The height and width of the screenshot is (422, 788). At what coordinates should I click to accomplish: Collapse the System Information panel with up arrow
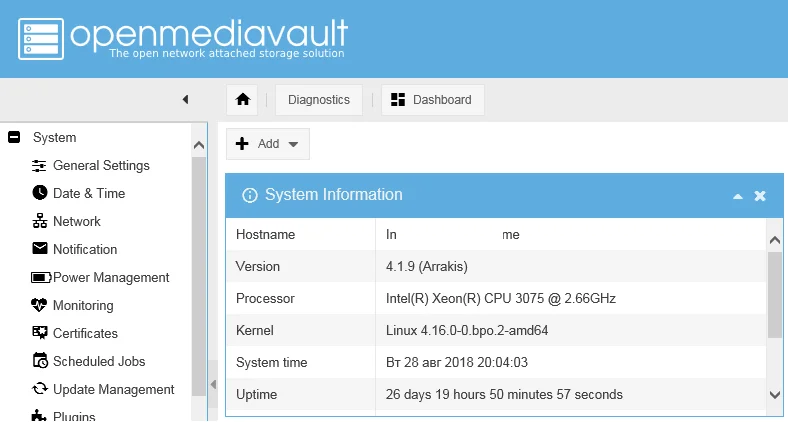(x=738, y=196)
